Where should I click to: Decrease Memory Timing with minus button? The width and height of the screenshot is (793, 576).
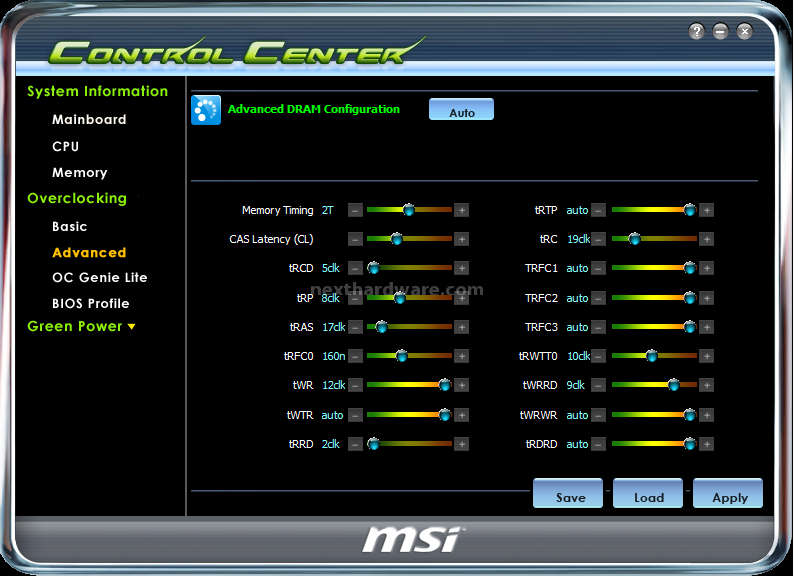coord(356,210)
